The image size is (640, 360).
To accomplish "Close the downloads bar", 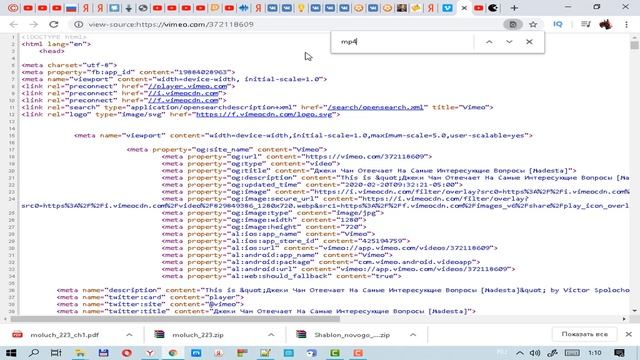I will 629,334.
